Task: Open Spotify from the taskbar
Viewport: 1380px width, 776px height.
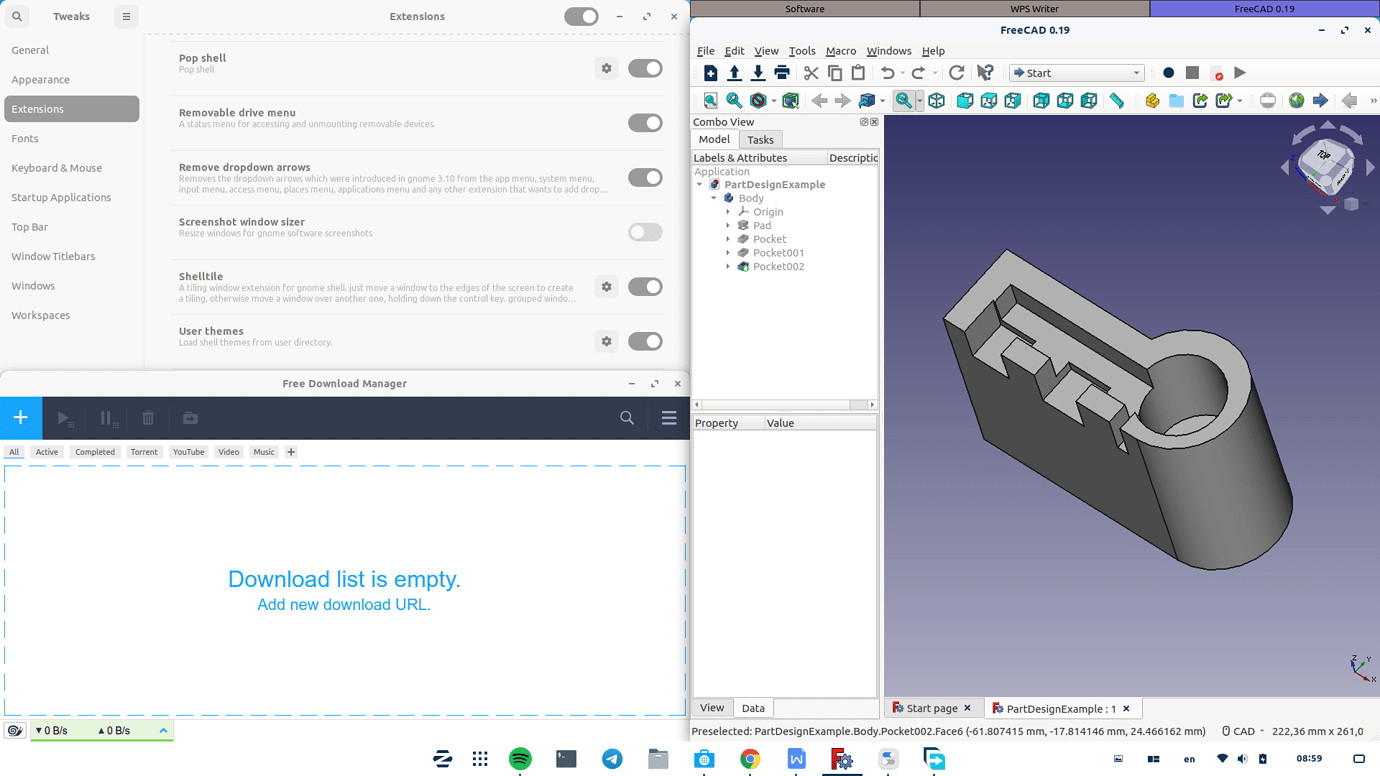Action: [520, 759]
